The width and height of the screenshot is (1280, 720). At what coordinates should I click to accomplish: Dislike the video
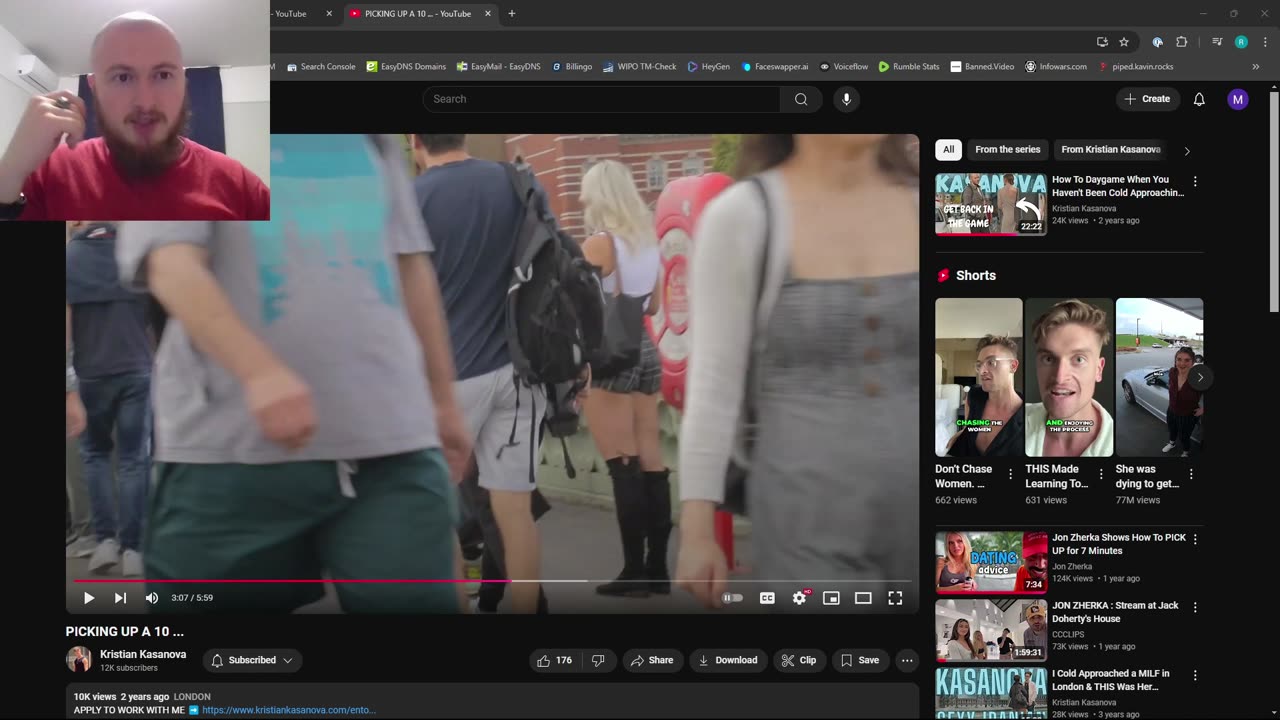point(598,660)
